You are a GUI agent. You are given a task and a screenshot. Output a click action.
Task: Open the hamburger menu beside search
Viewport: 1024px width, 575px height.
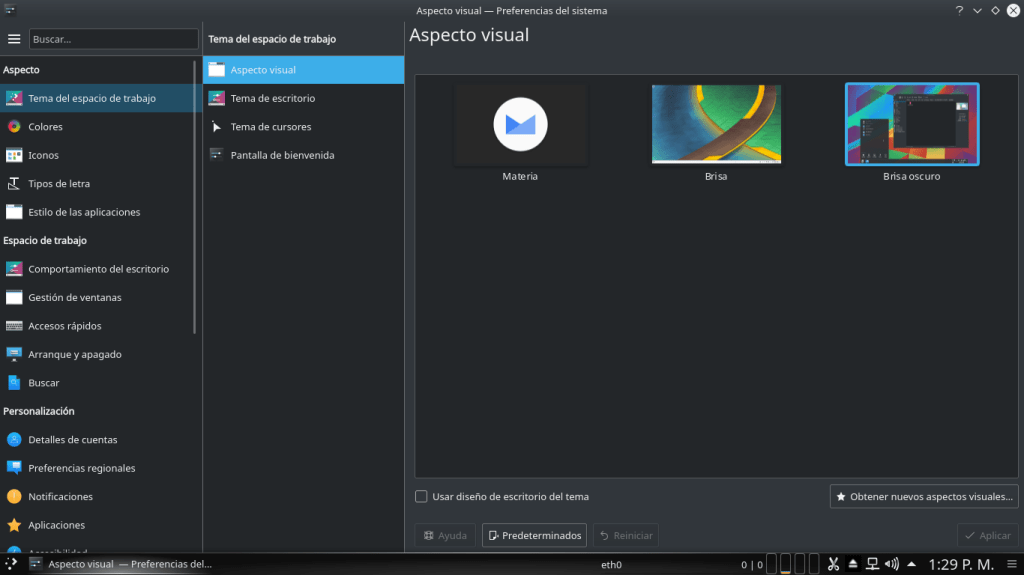[x=14, y=39]
